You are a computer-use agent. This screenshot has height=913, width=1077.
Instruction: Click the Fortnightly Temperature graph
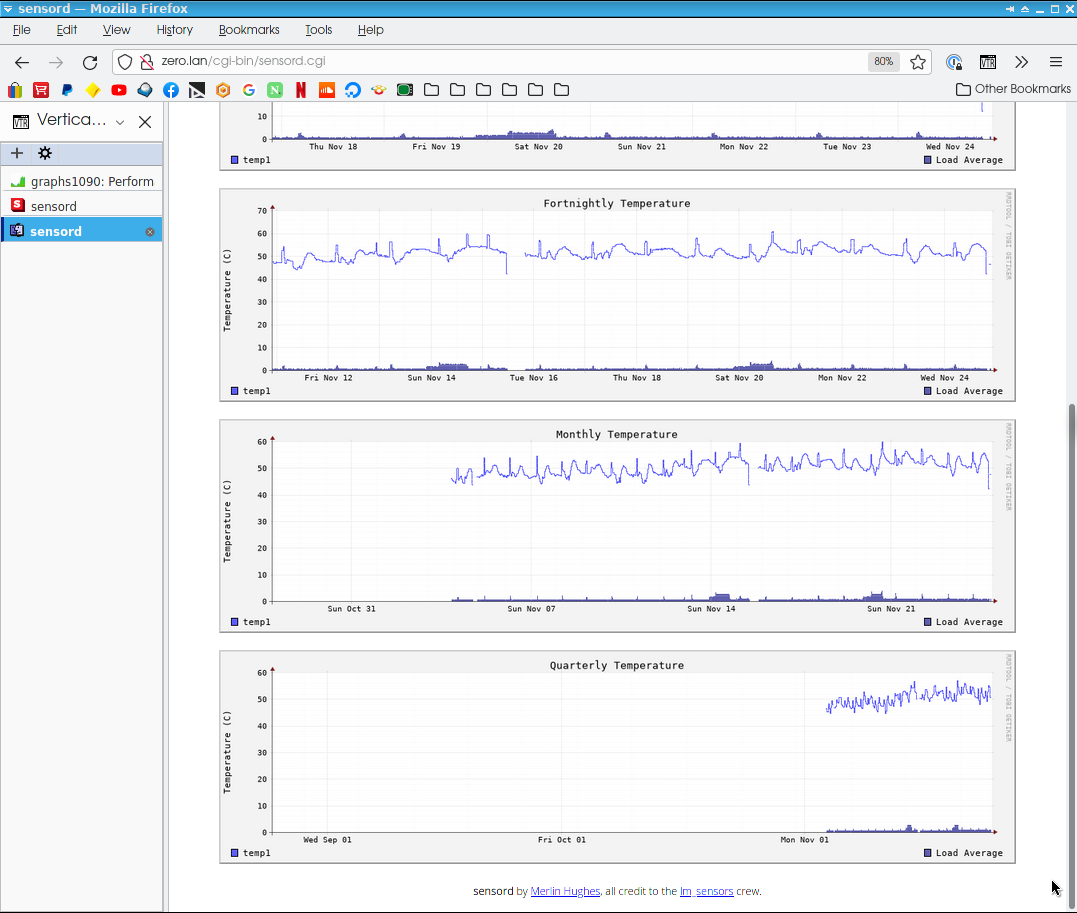click(617, 295)
